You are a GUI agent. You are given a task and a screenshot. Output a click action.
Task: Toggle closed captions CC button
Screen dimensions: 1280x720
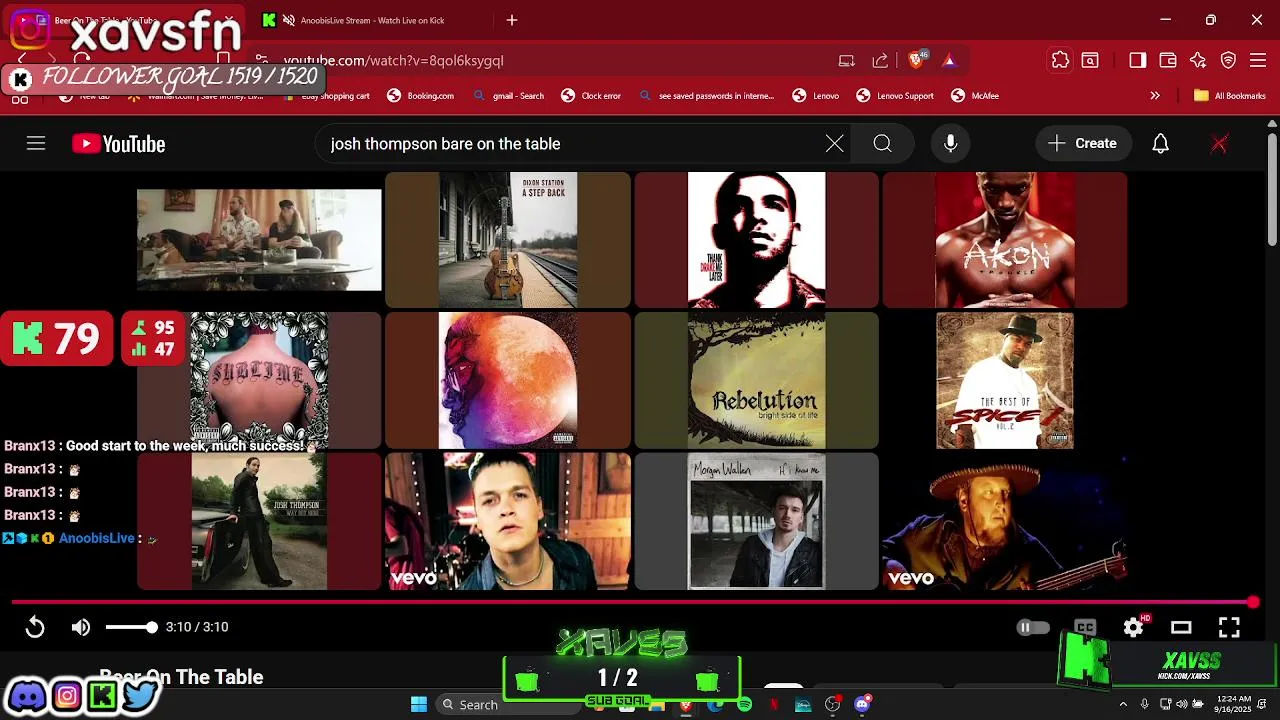tap(1085, 627)
